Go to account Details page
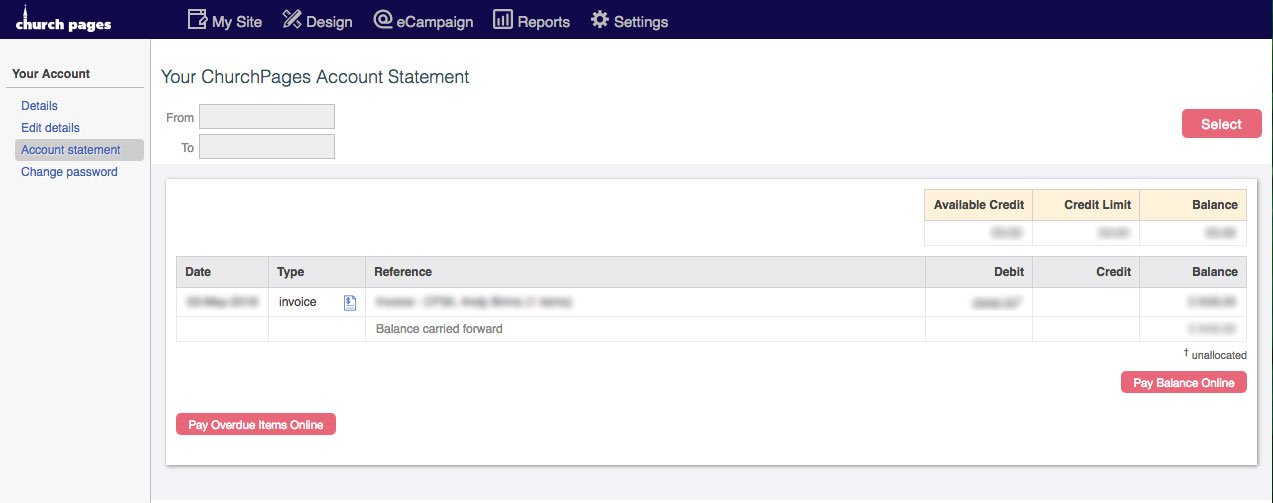 pyautogui.click(x=39, y=106)
